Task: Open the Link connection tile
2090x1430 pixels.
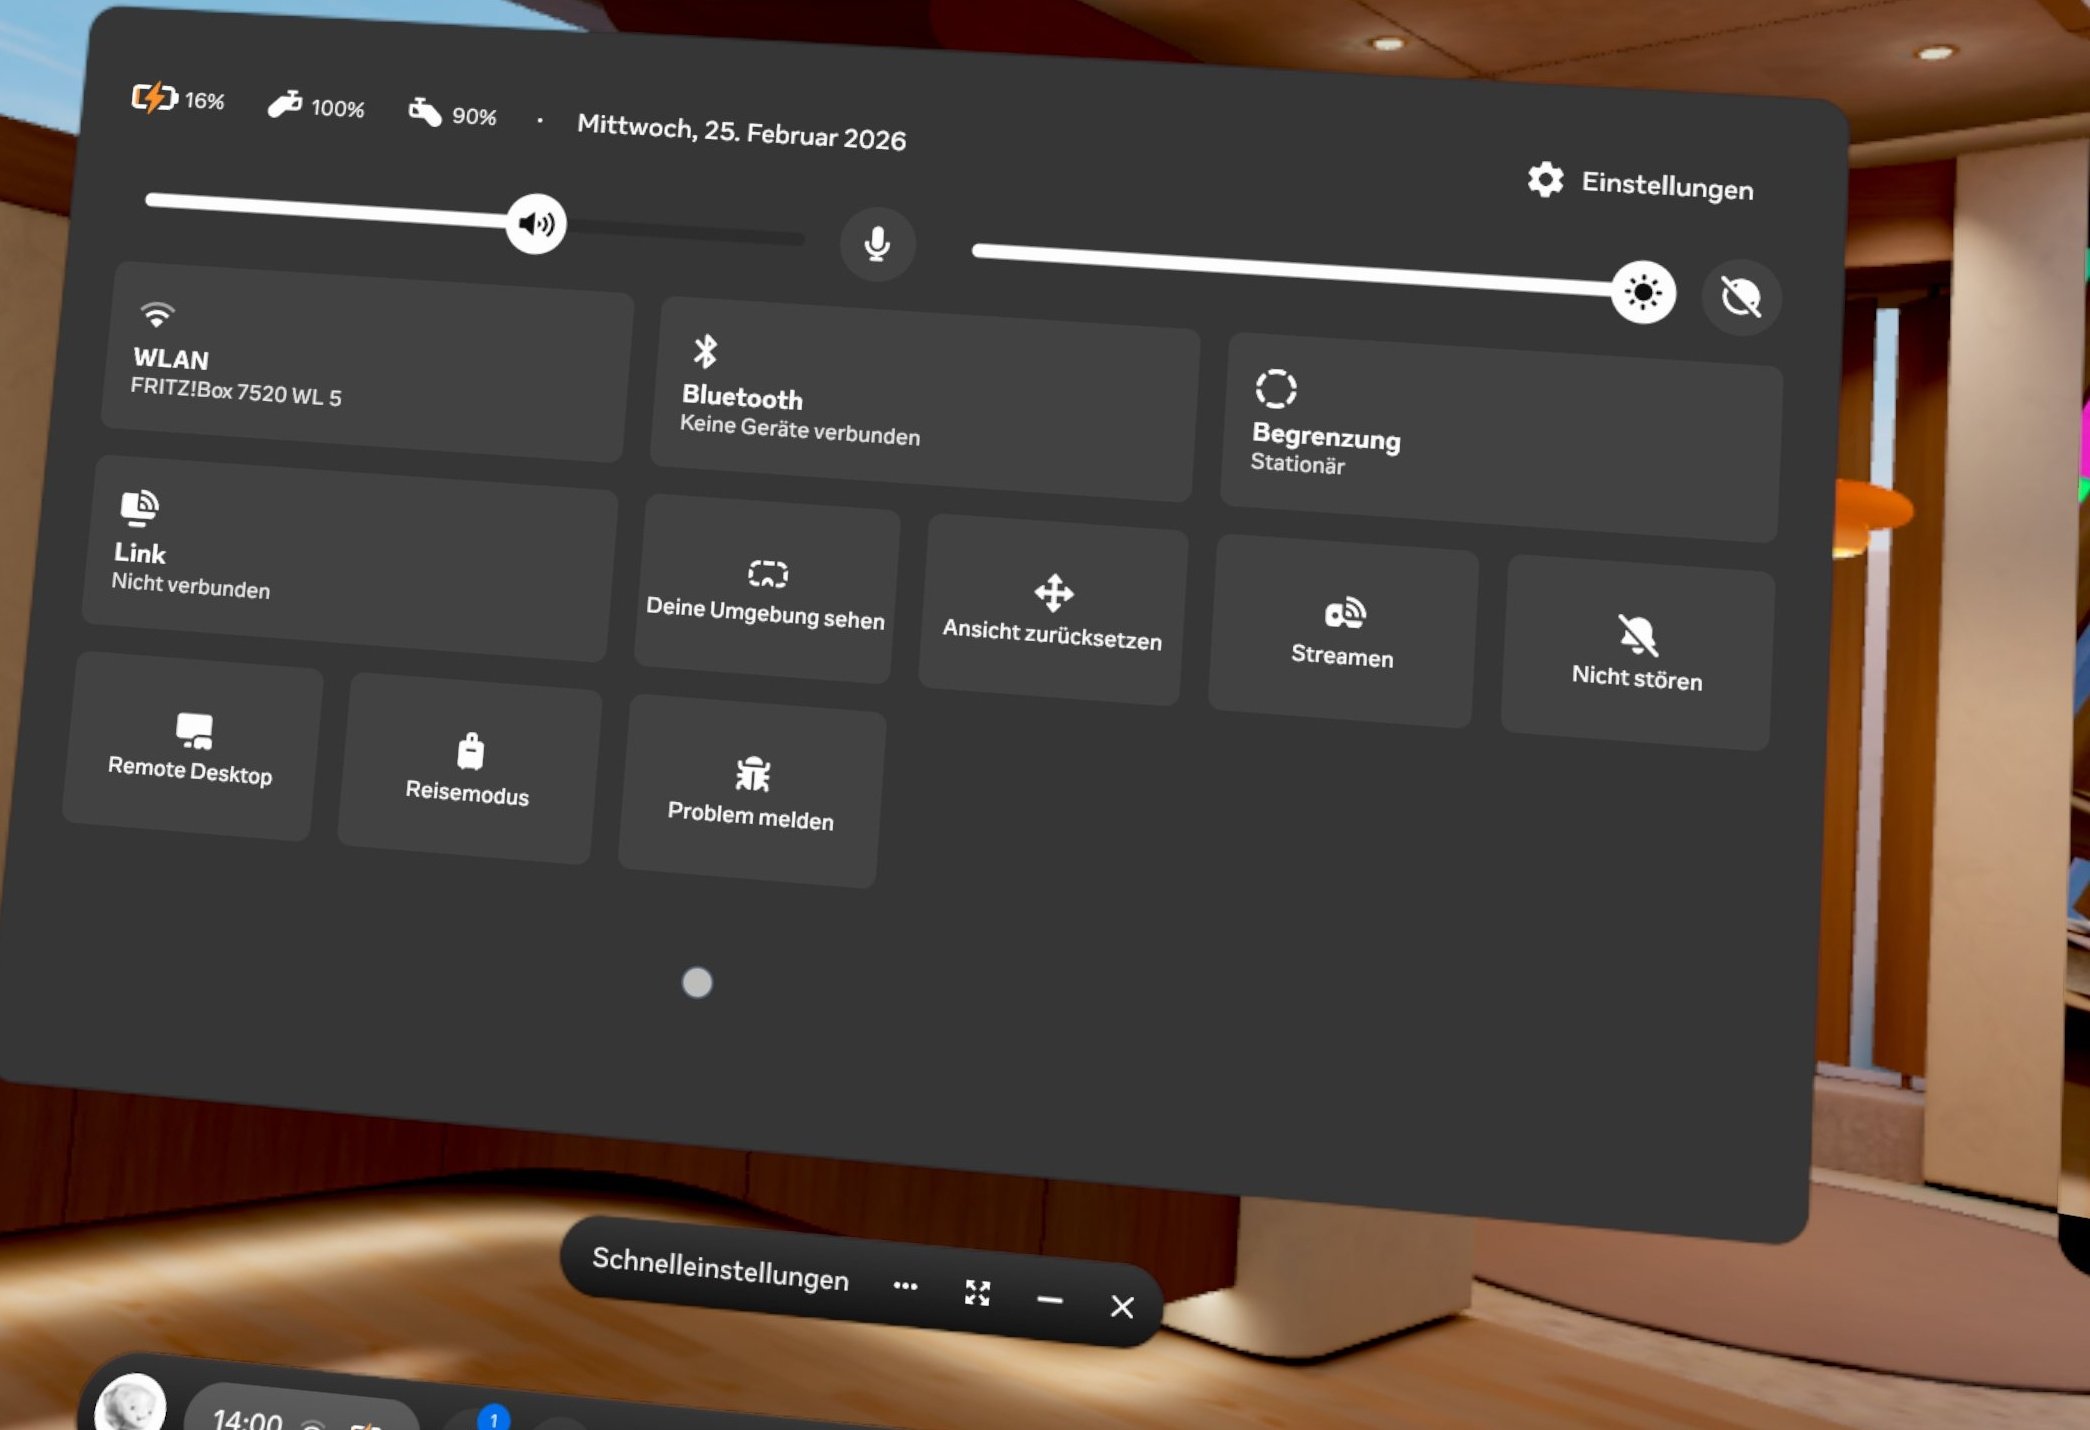Action: (350, 558)
